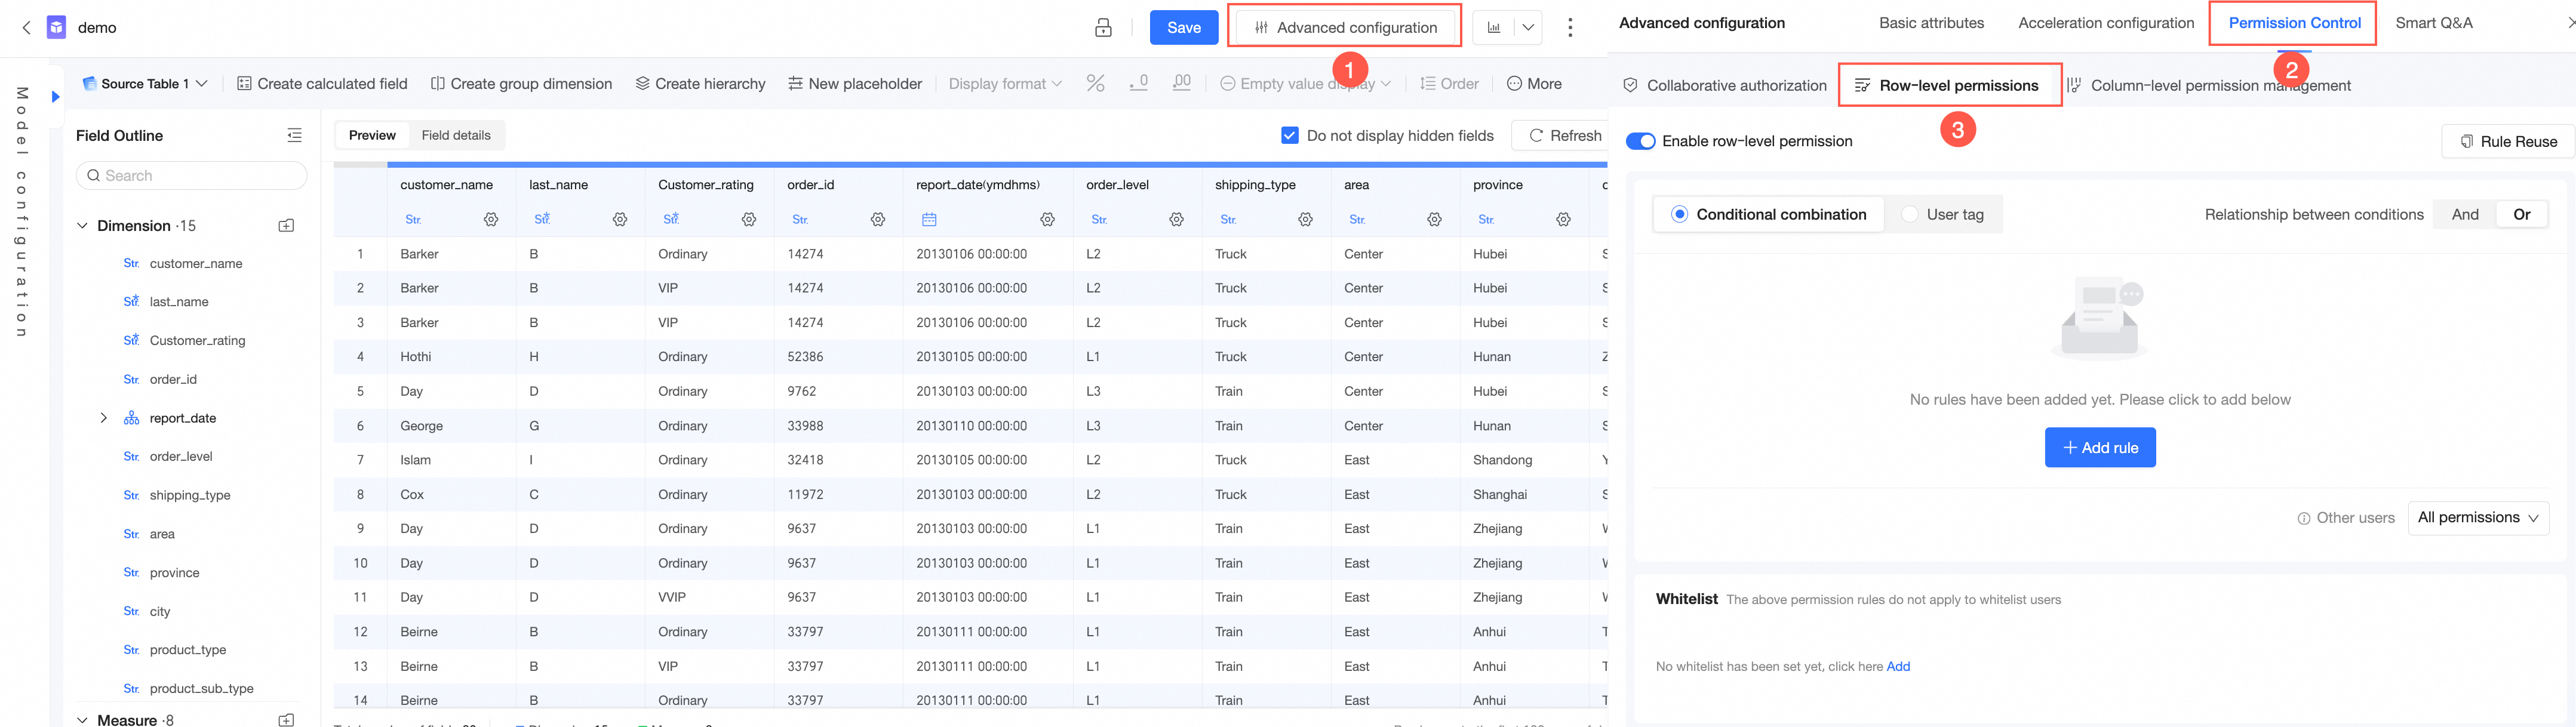Open the vertical three-dot menu

(x=1570, y=28)
